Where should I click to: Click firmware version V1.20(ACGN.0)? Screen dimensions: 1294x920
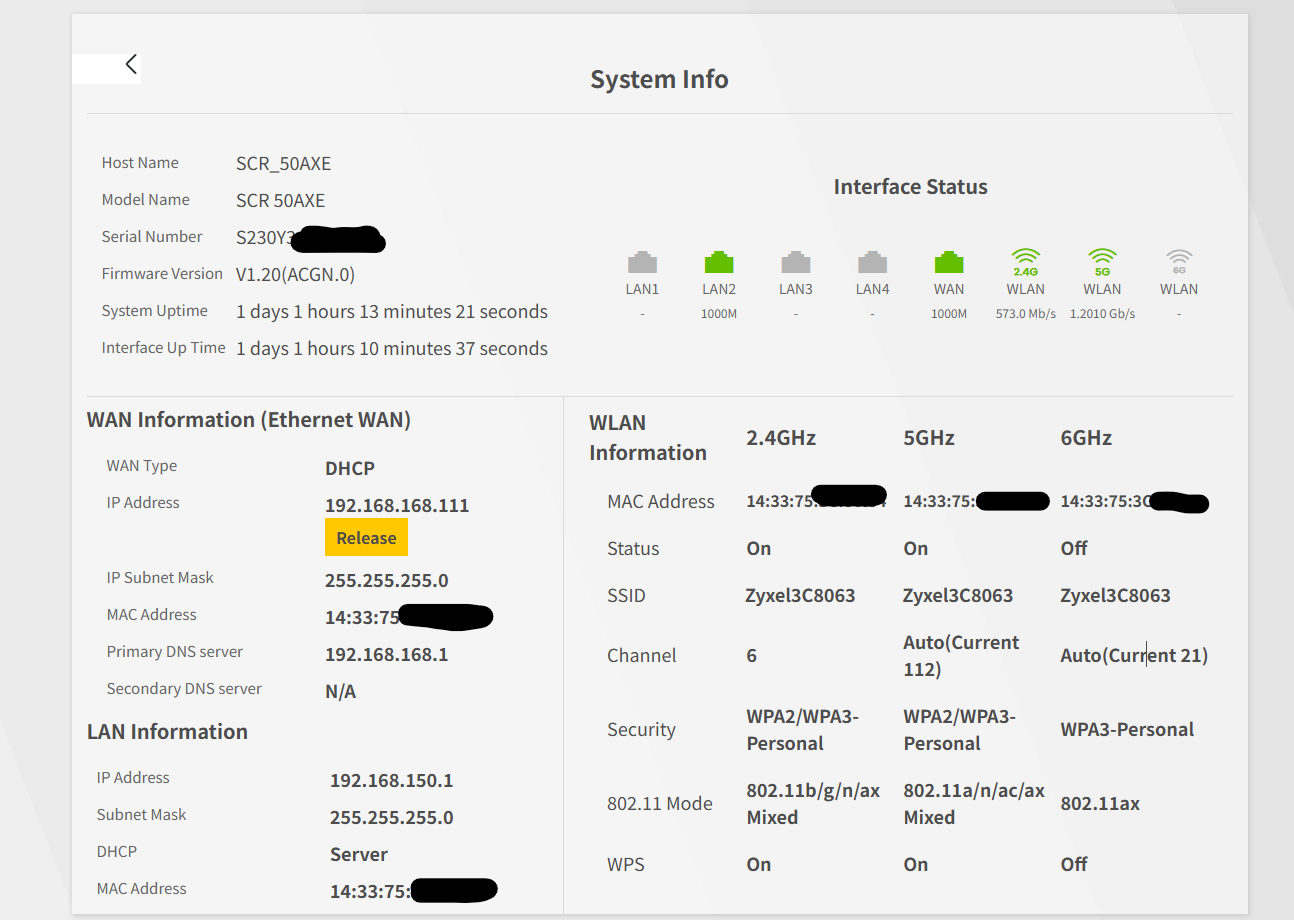[x=295, y=274]
